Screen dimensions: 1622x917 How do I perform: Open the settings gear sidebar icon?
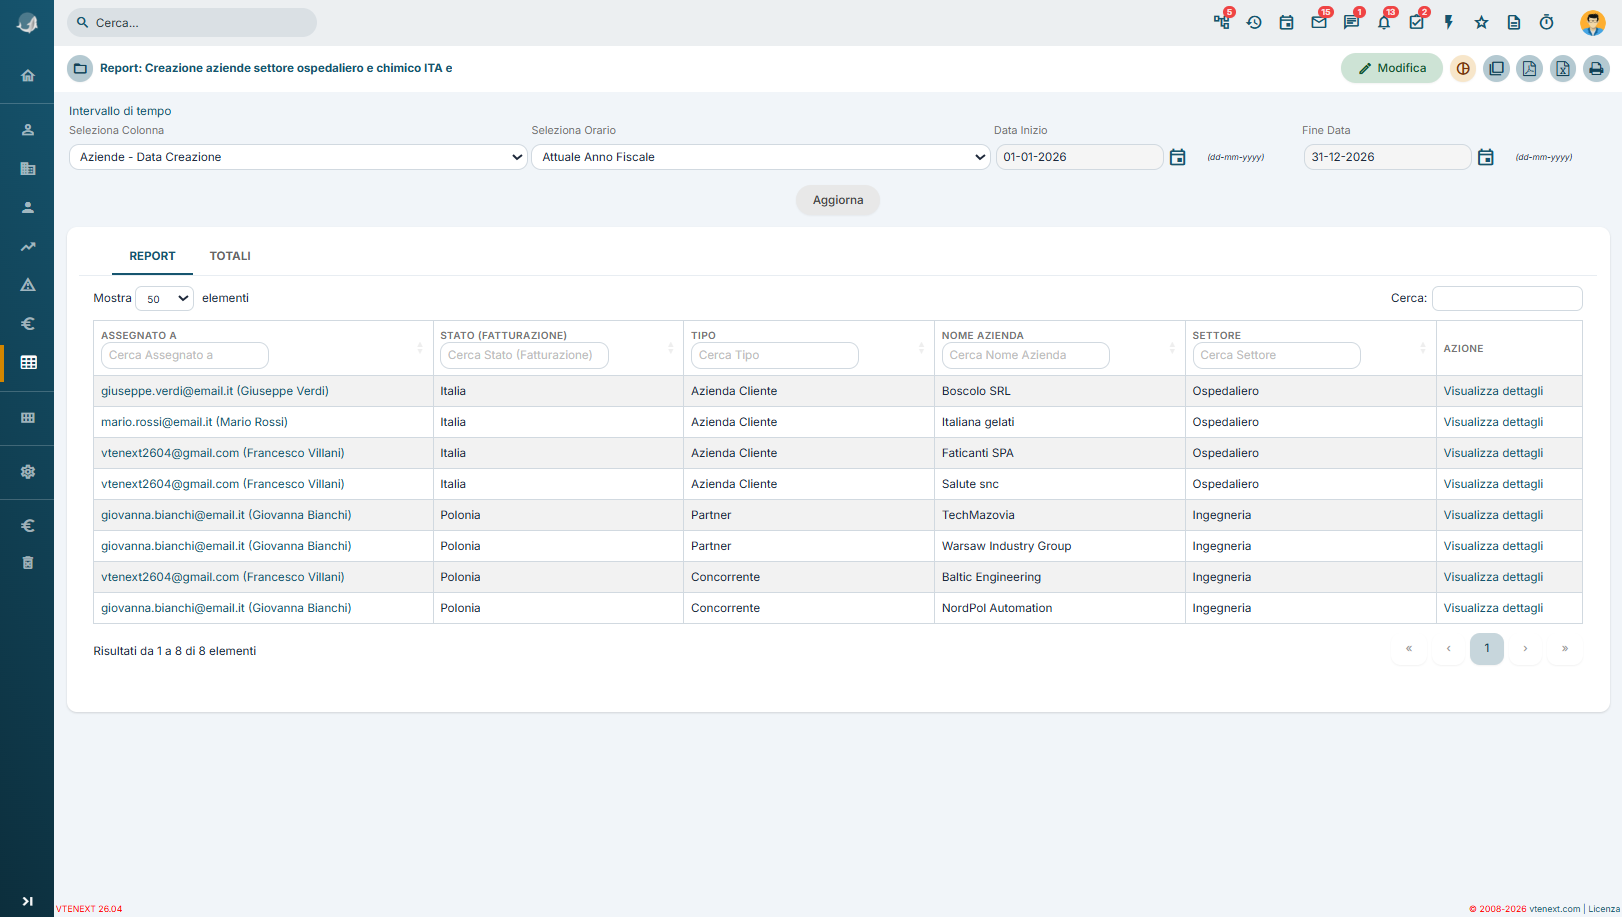click(28, 471)
